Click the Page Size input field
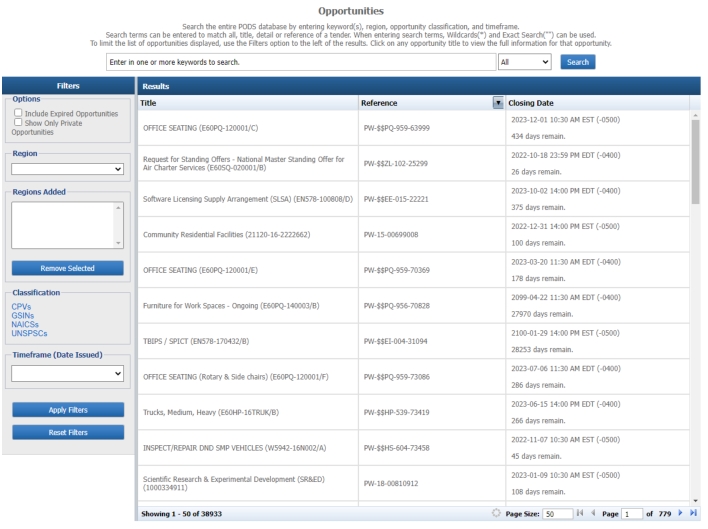708x529 pixels. [558, 514]
